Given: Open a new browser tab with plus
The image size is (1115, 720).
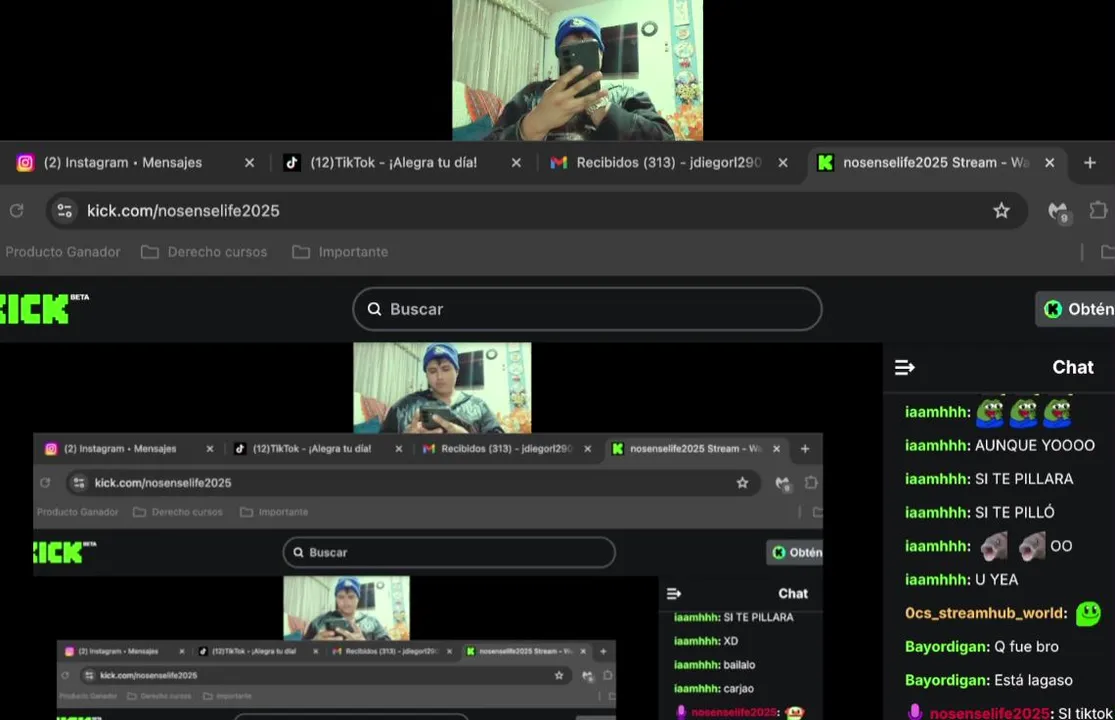Looking at the screenshot, I should [x=1089, y=163].
